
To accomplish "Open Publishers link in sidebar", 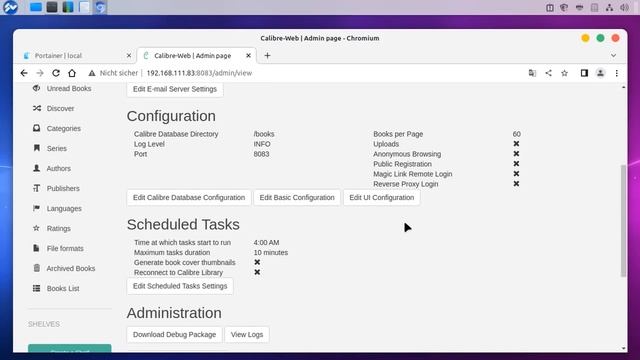I will [x=63, y=189].
